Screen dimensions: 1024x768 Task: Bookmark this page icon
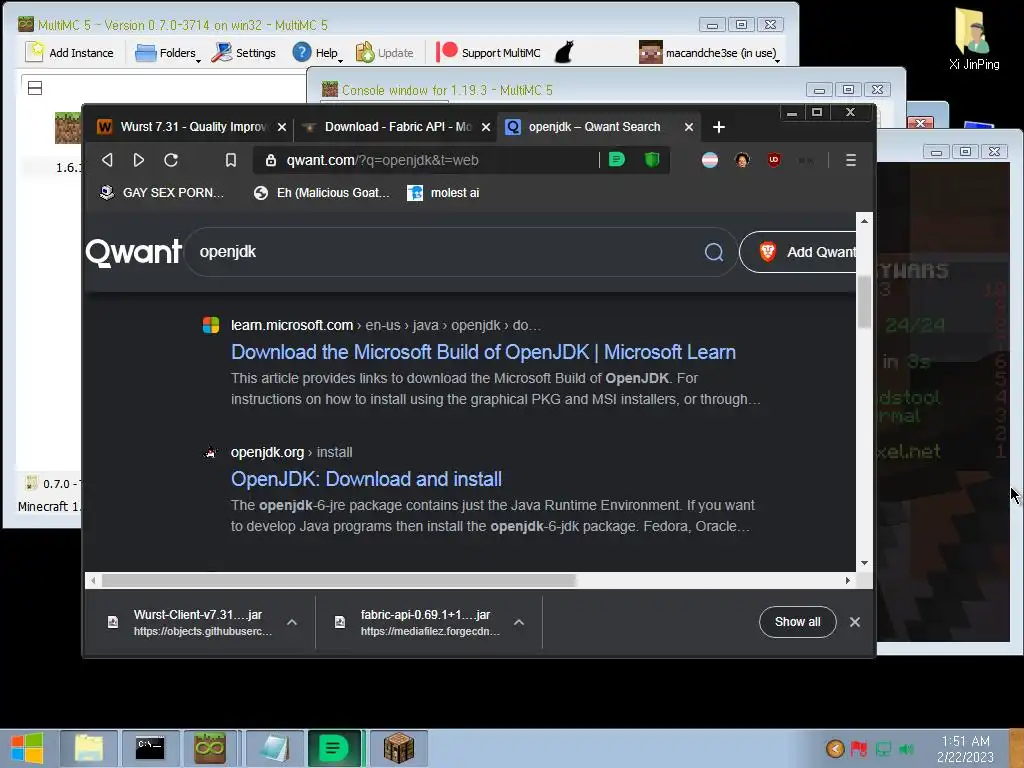231,160
